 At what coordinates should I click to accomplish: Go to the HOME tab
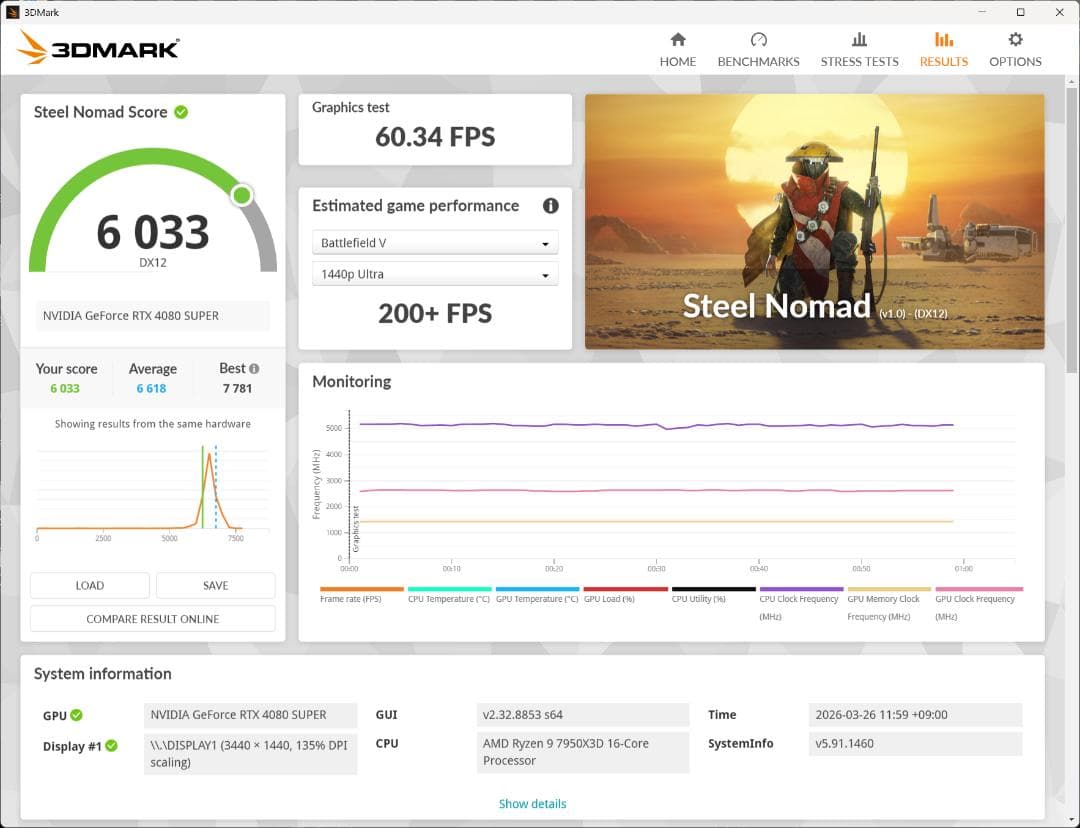678,50
